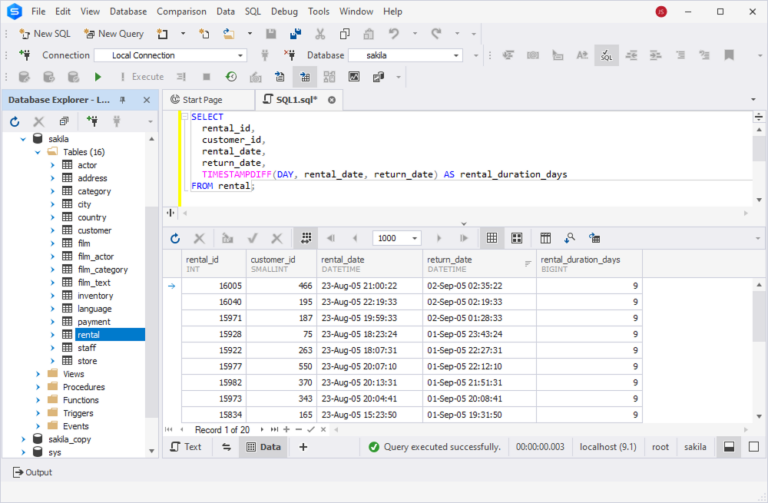Click the add new view plus icon
Image resolution: width=768 pixels, height=503 pixels.
click(x=303, y=447)
